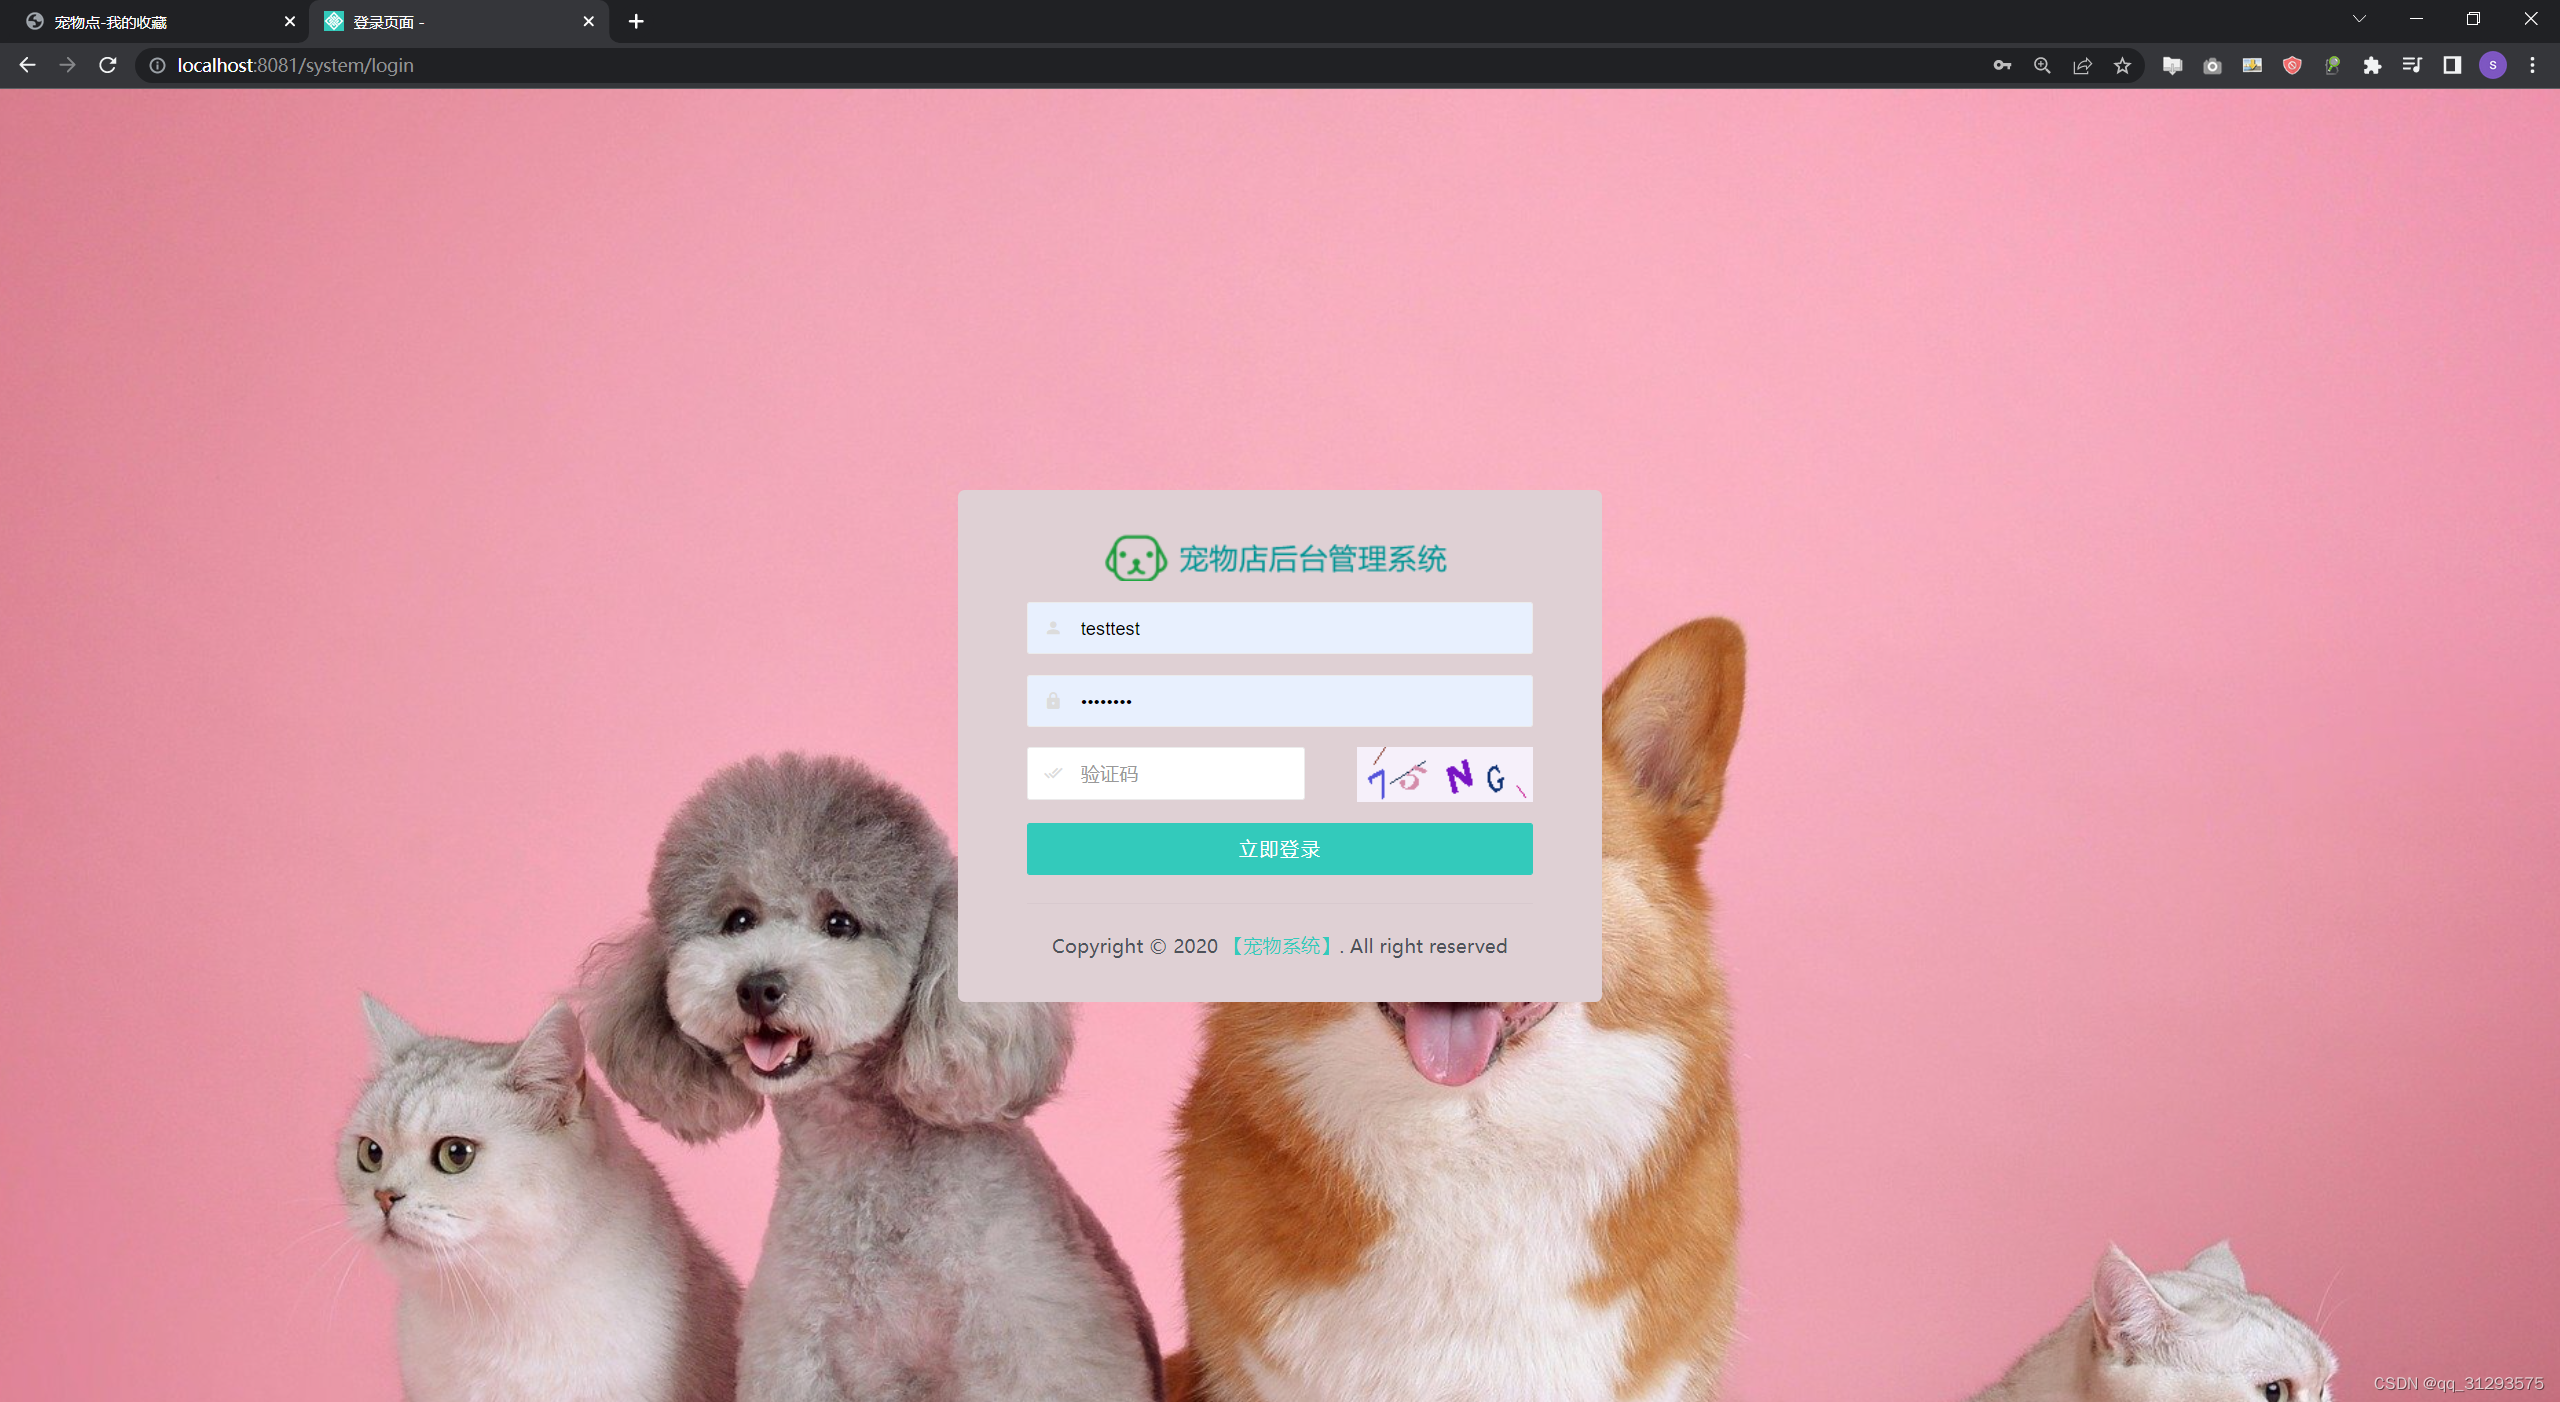The height and width of the screenshot is (1402, 2560).
Task: Open the zoom magnifier in address bar
Action: (x=2042, y=65)
